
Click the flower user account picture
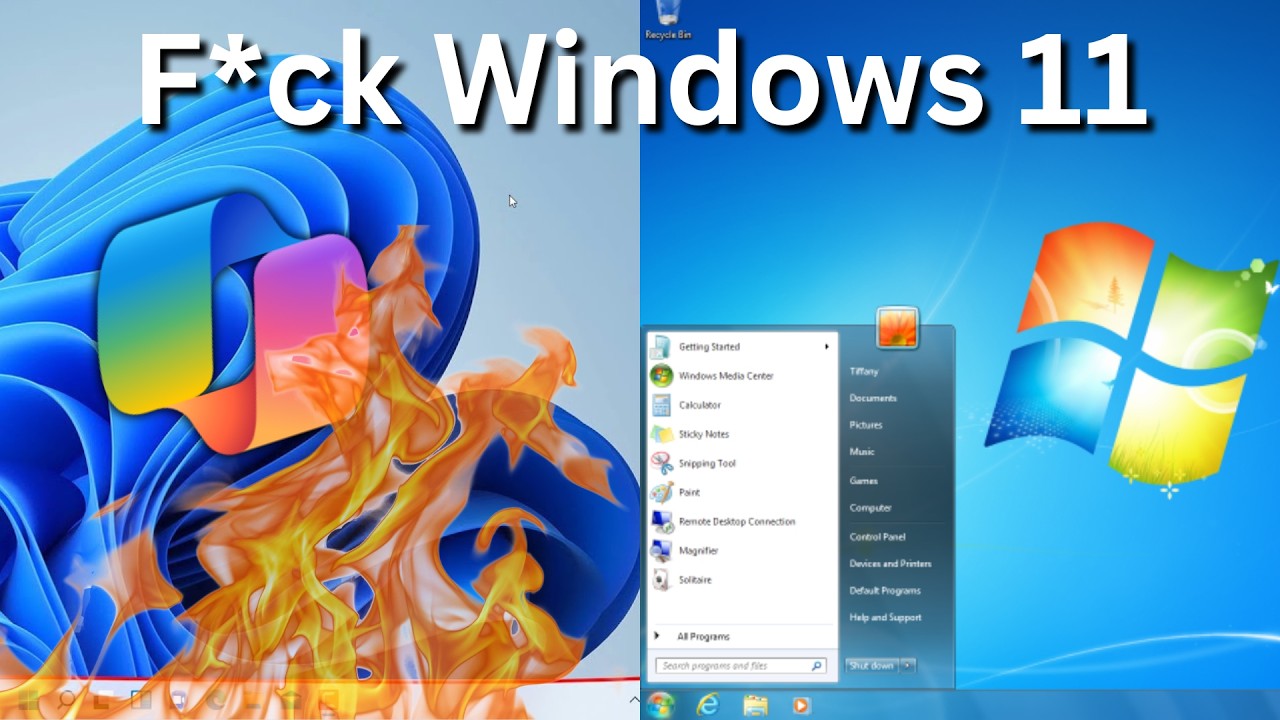point(897,327)
